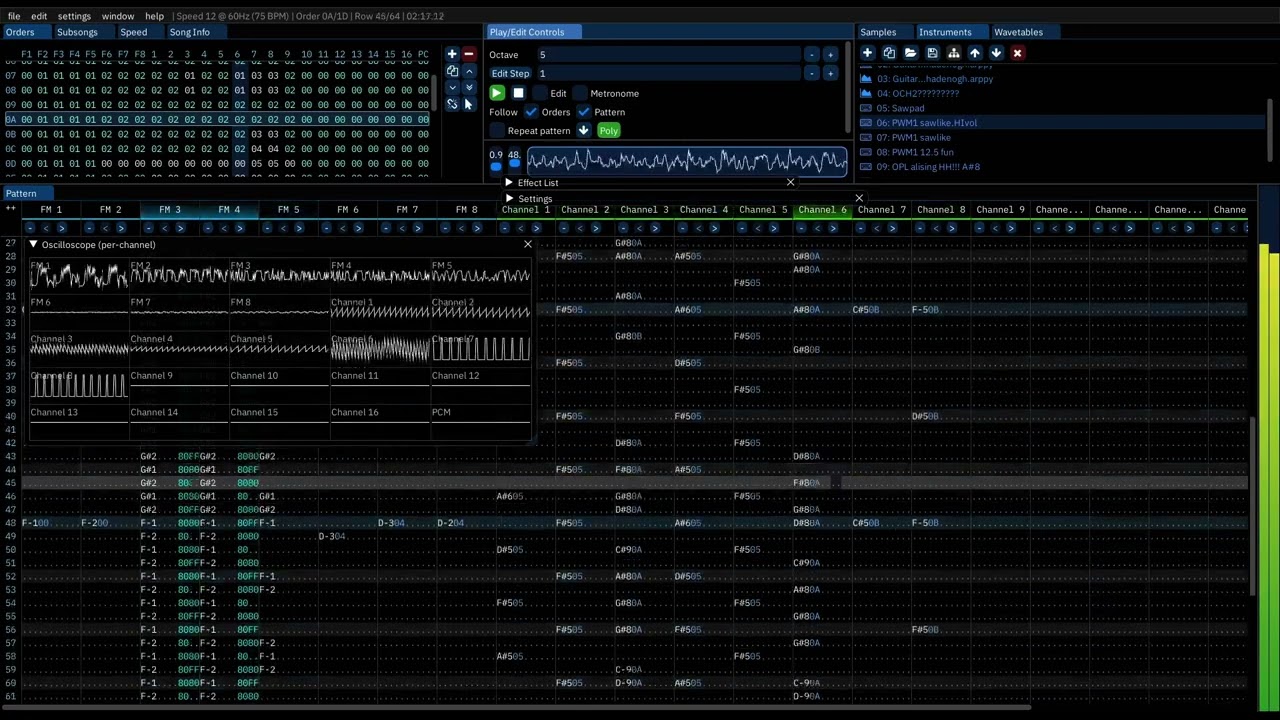This screenshot has height=720, width=1280.
Task: Uncheck Follow Pattern
Action: tap(584, 112)
